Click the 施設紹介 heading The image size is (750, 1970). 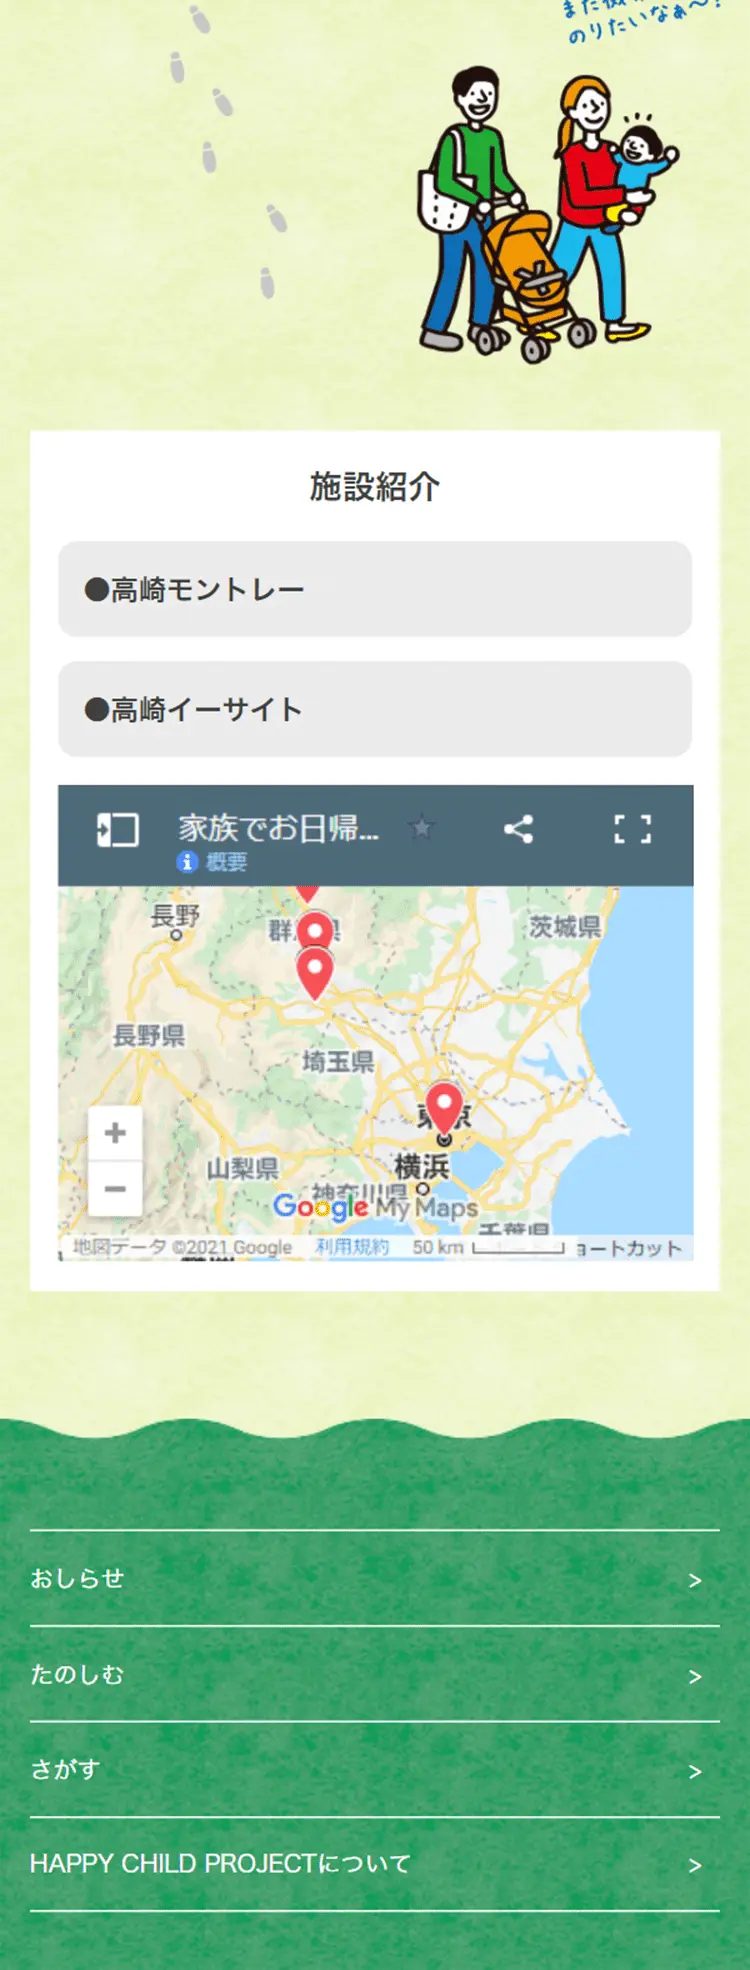click(375, 487)
